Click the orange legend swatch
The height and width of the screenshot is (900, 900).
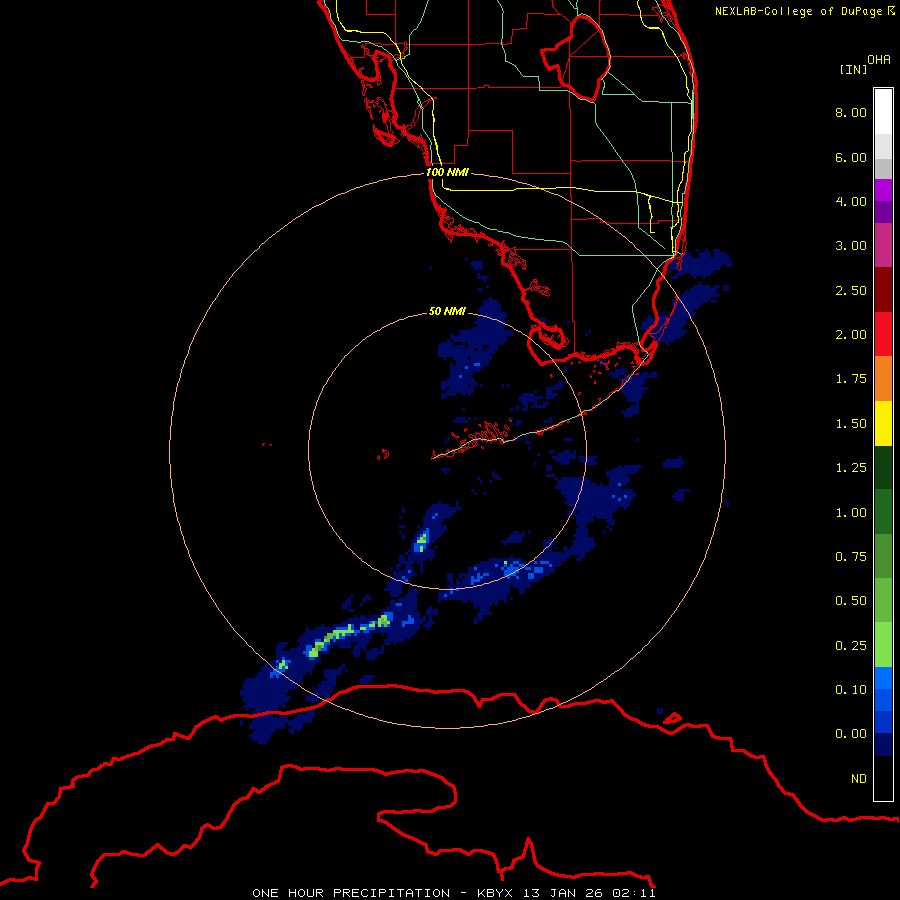883,378
